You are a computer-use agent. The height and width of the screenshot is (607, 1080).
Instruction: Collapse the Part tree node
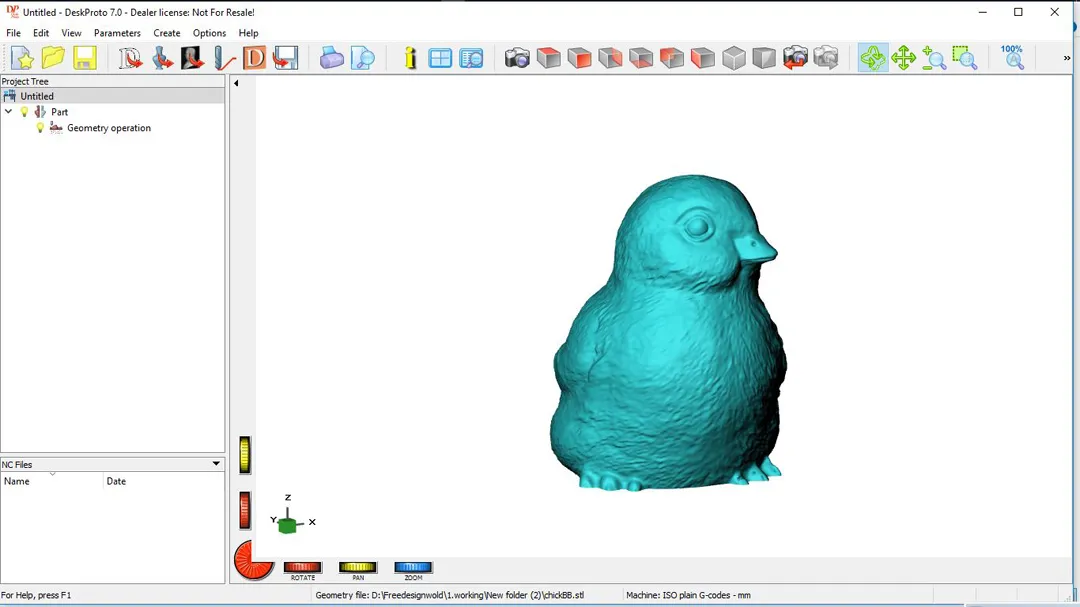[x=9, y=112]
